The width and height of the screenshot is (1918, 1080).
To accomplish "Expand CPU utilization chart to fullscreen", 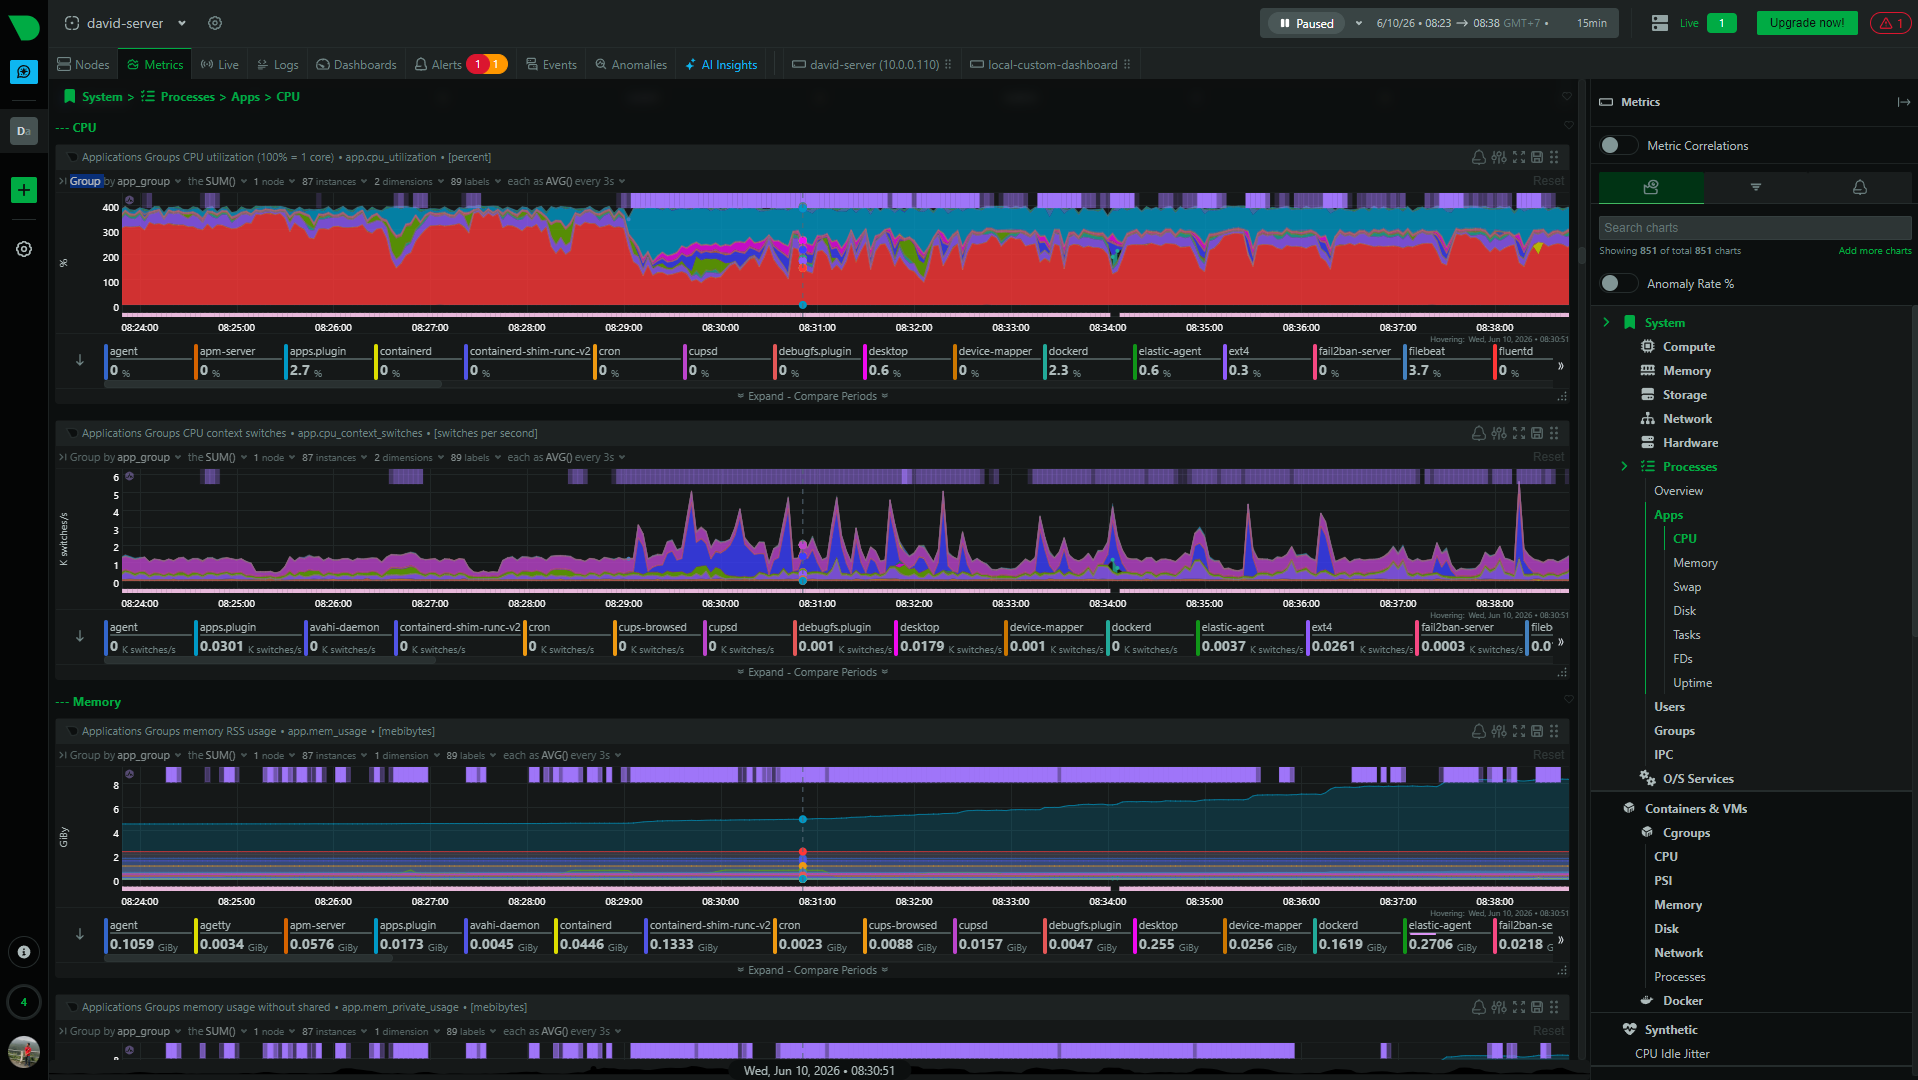I will pyautogui.click(x=1519, y=157).
